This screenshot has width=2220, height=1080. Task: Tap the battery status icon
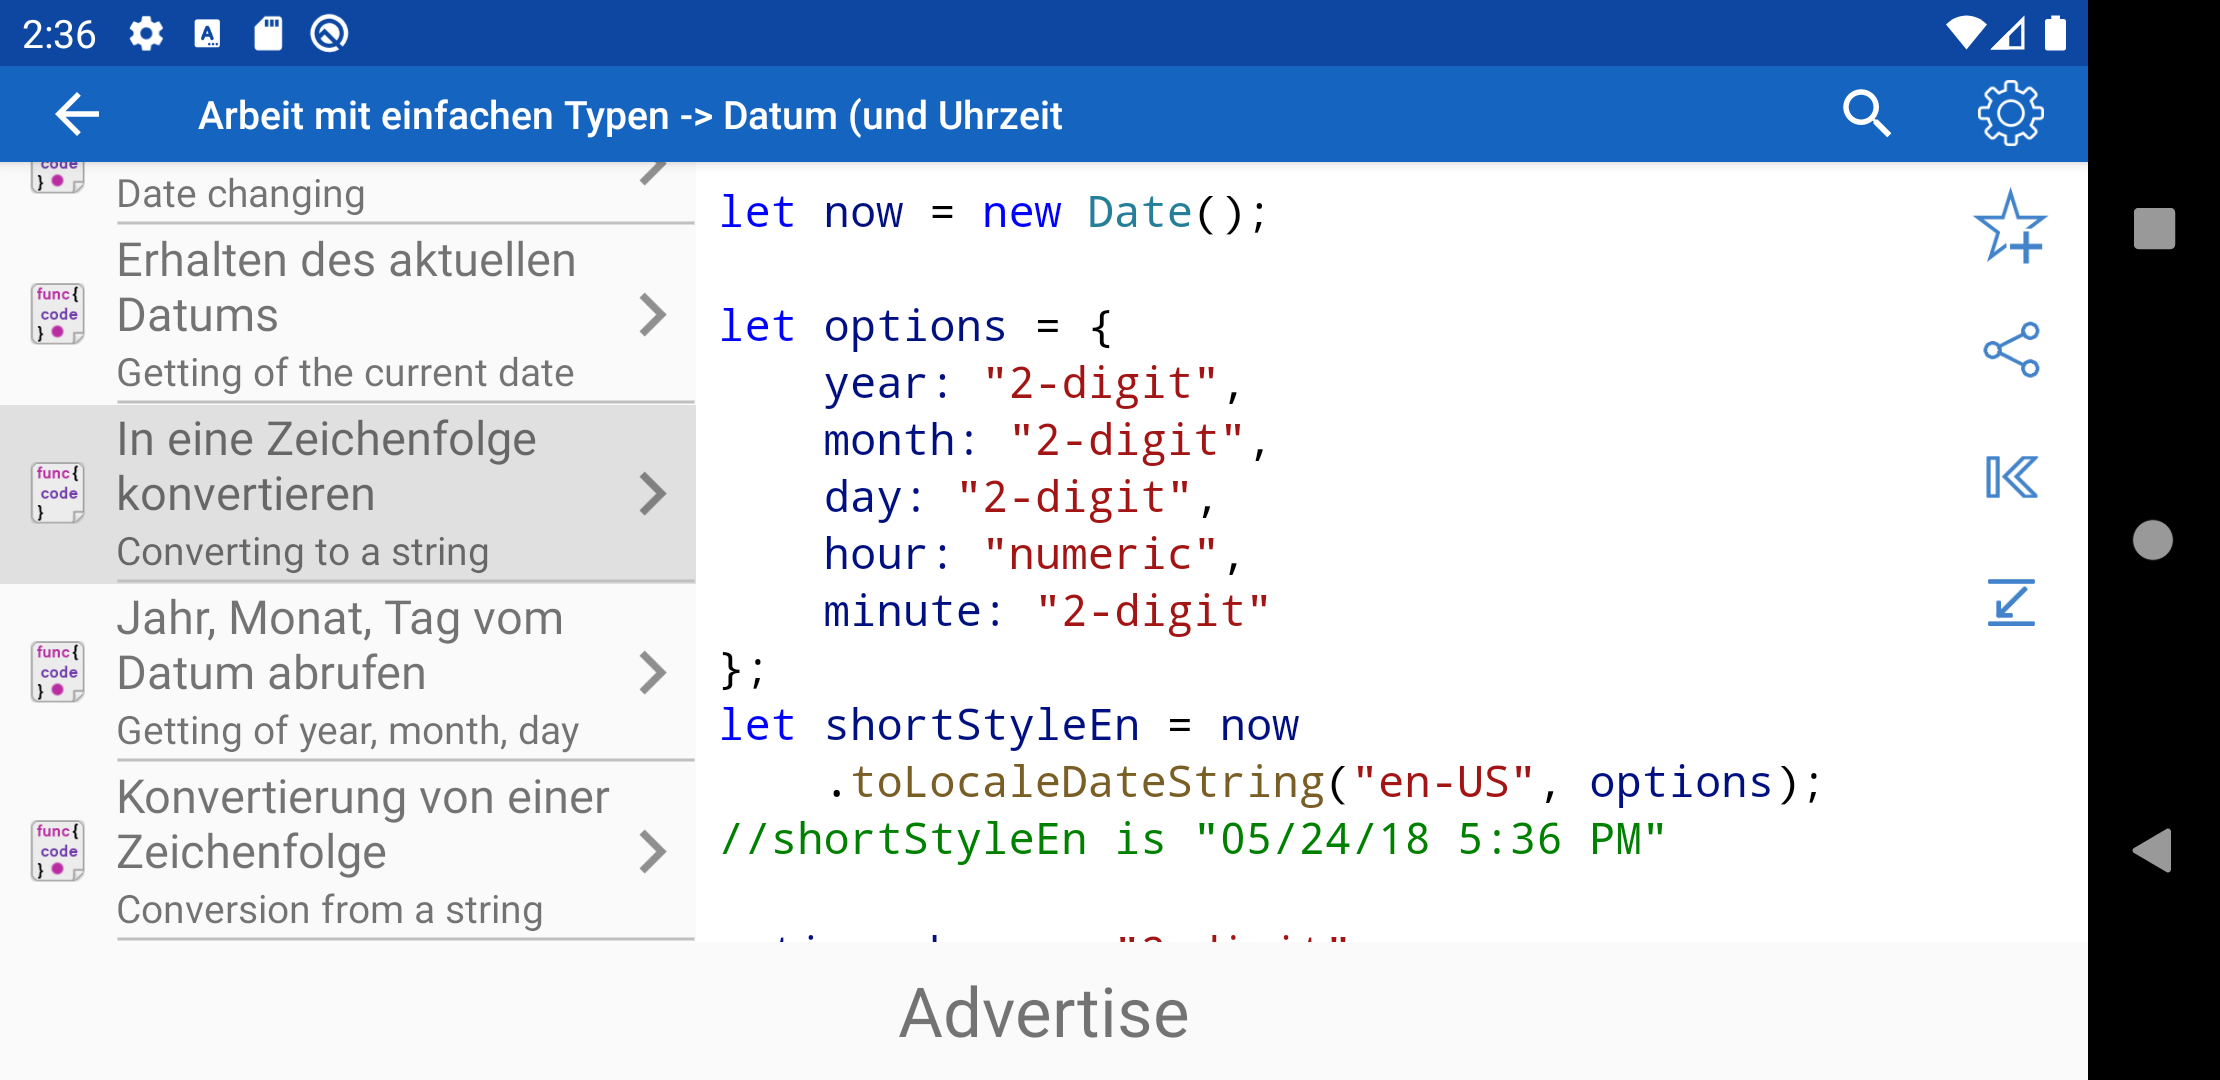click(x=2056, y=33)
